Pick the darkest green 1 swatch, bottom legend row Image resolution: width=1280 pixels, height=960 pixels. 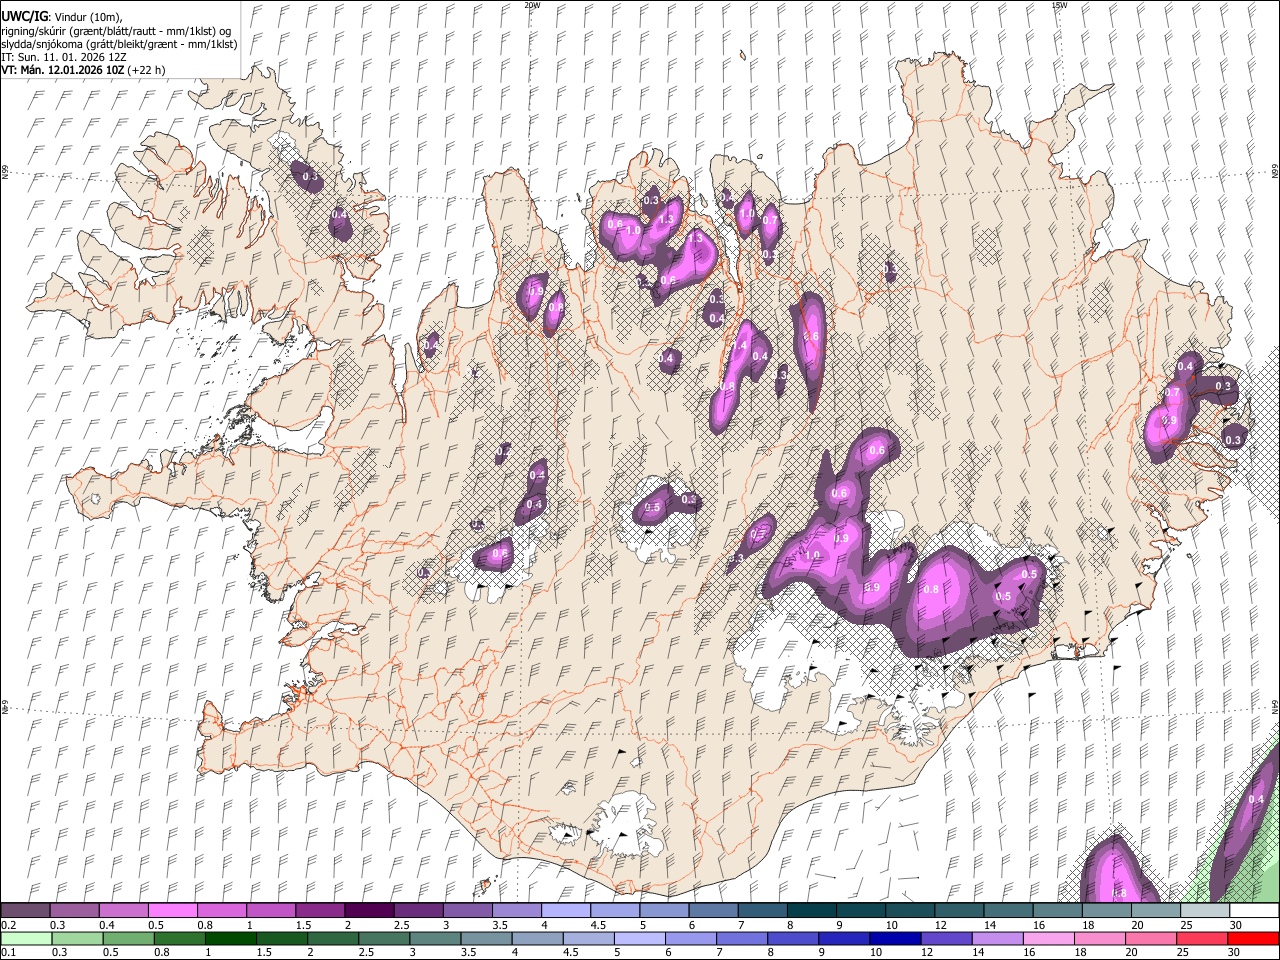[x=230, y=938]
